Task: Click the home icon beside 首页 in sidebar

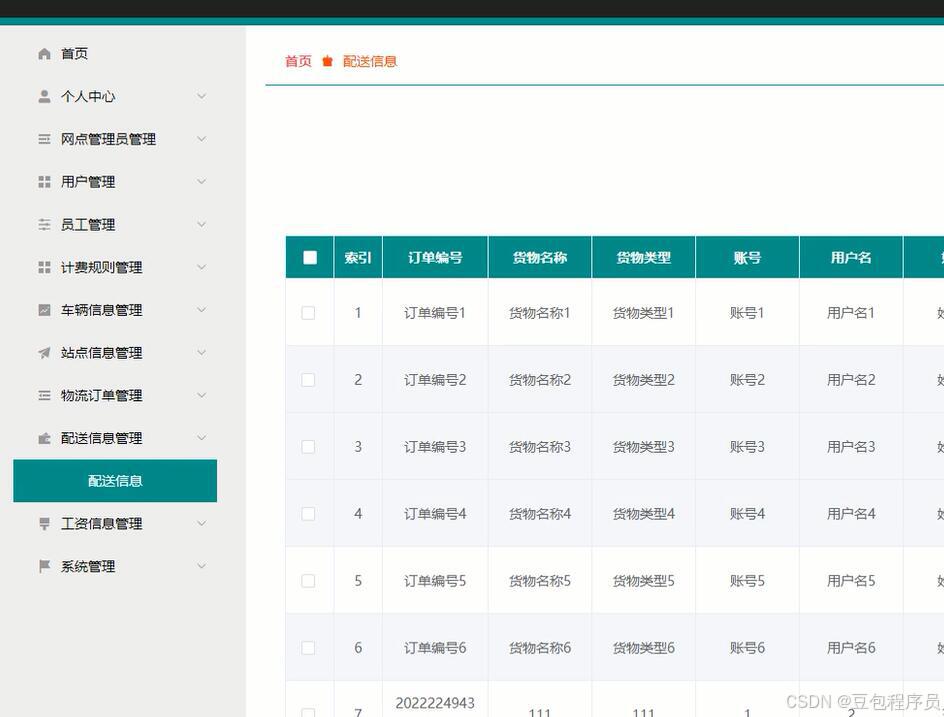Action: pos(44,54)
